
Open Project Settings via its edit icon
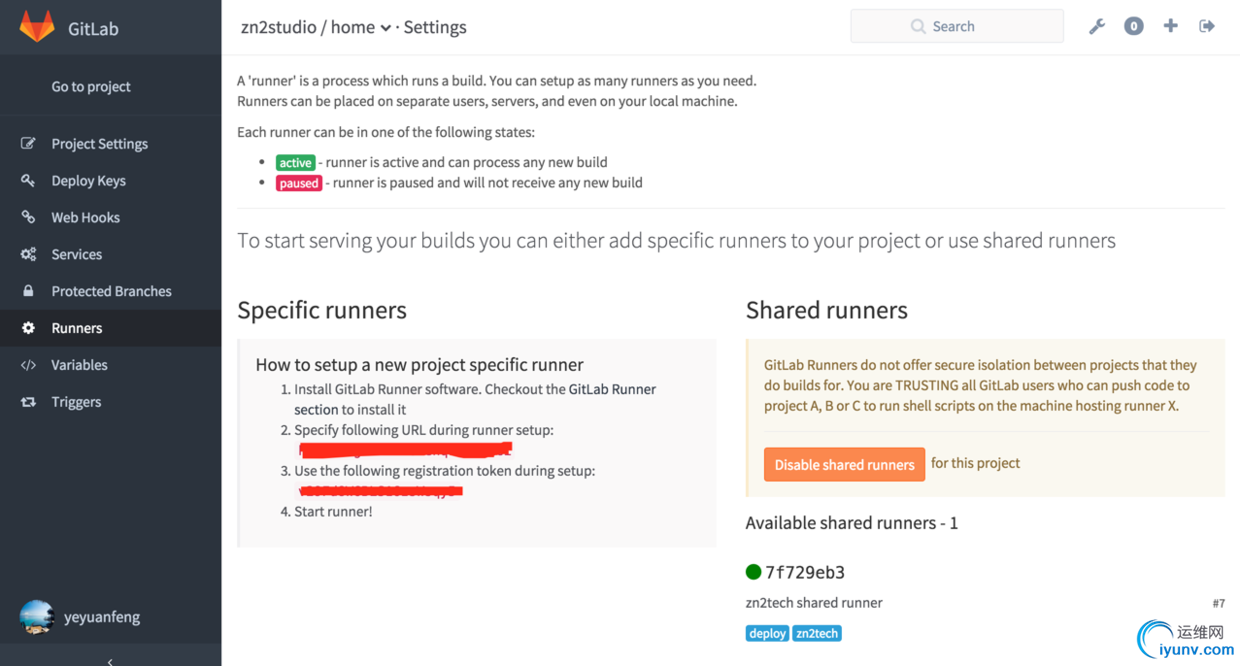(x=28, y=144)
